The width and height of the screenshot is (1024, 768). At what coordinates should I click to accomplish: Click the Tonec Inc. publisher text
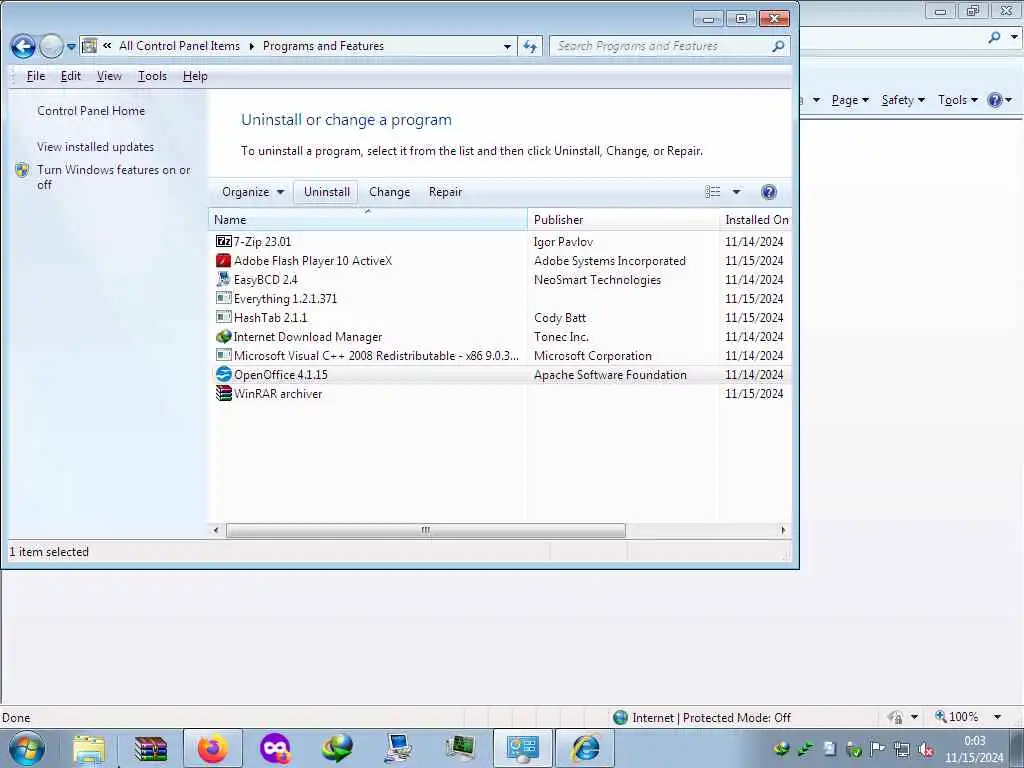click(561, 336)
